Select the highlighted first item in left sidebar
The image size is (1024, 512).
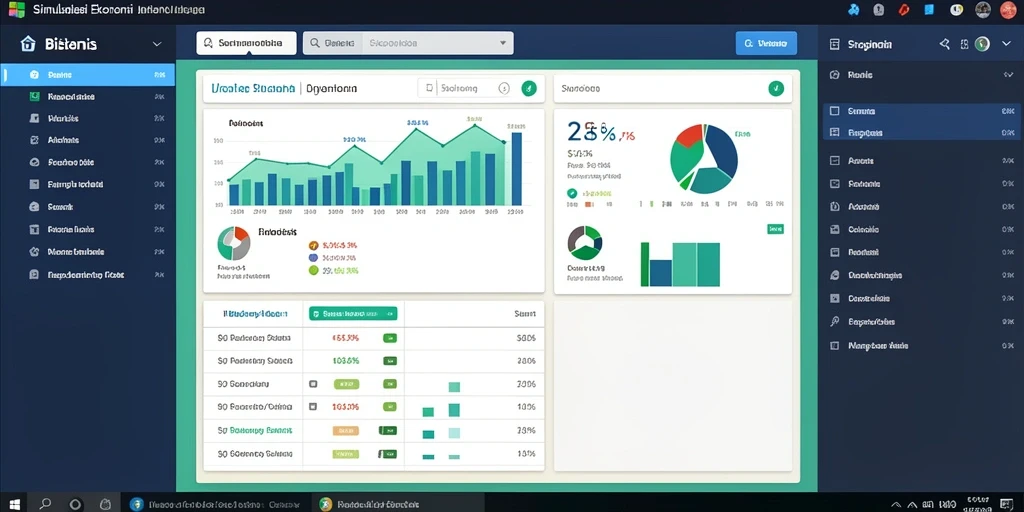pos(88,74)
